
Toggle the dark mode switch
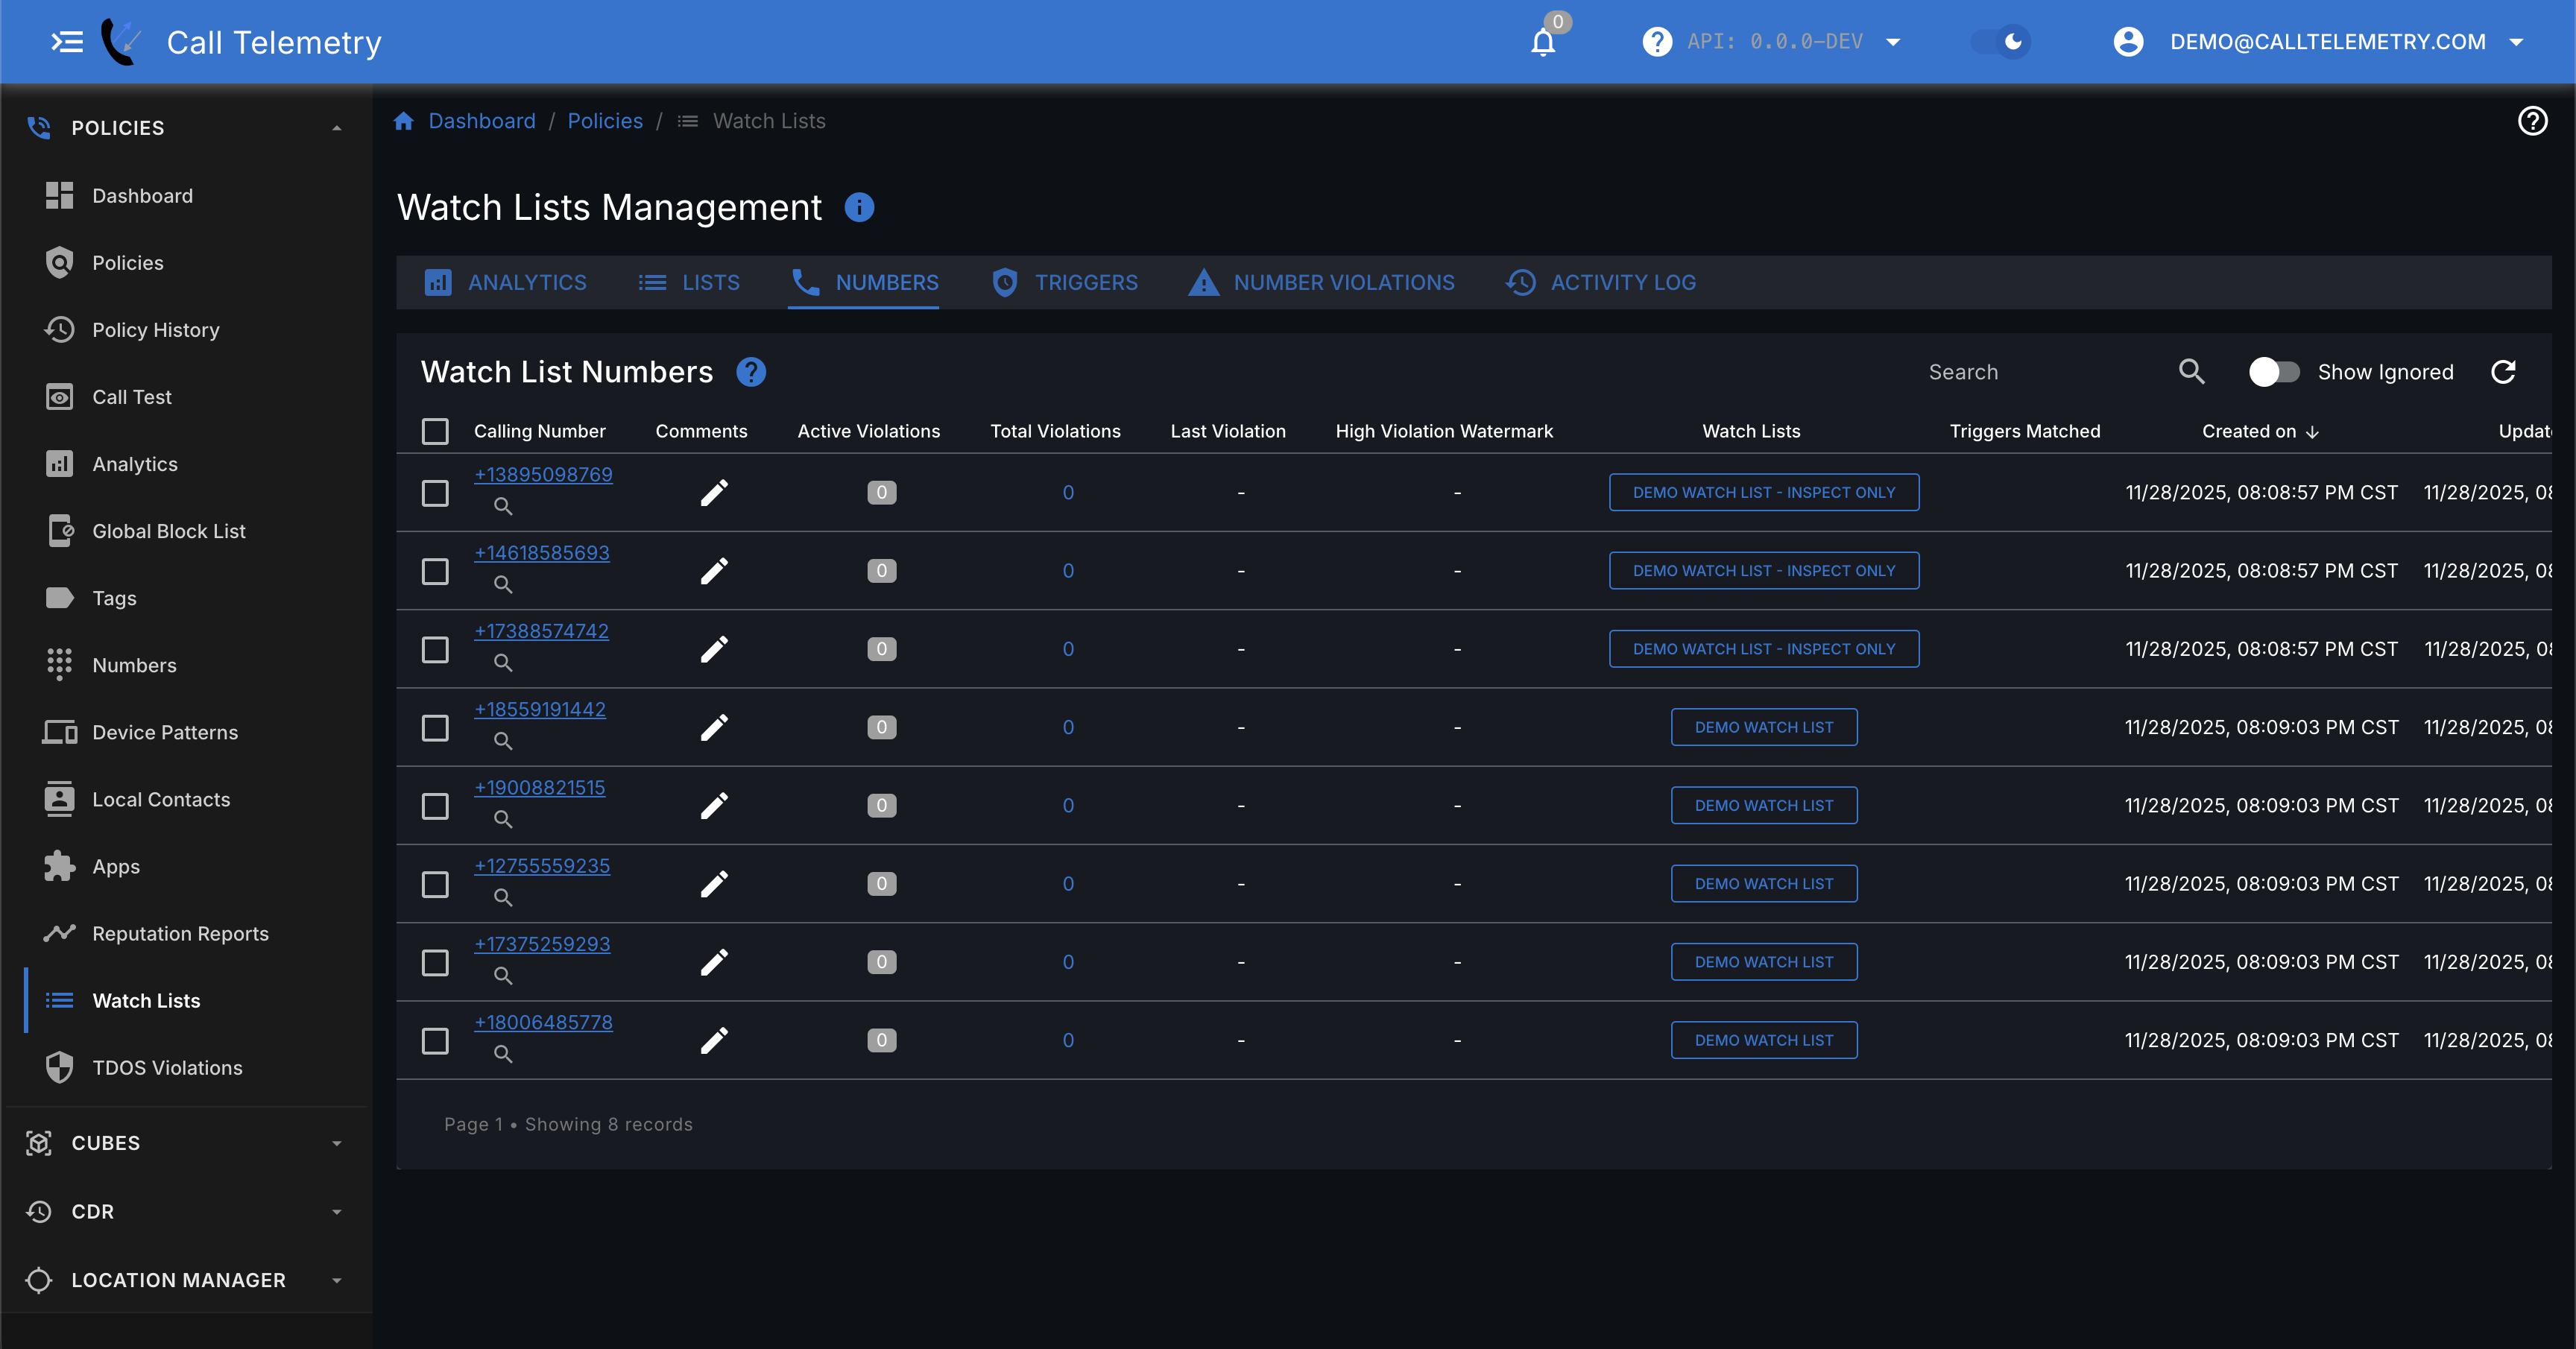[2000, 42]
